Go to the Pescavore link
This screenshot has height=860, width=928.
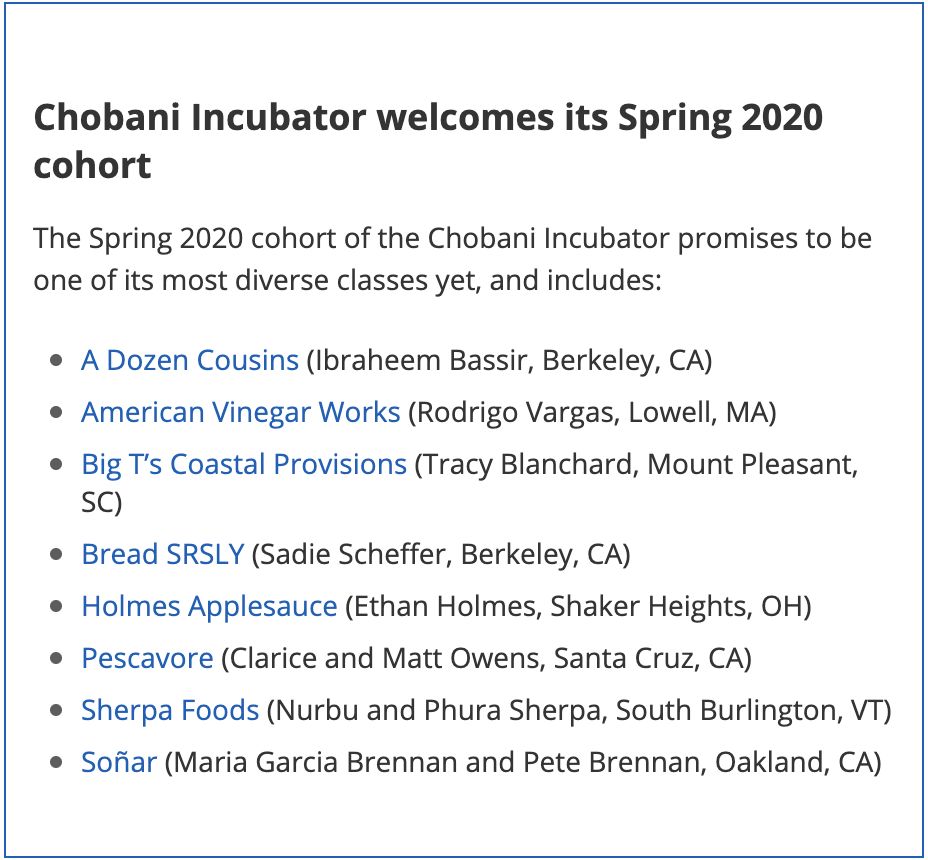pos(147,658)
